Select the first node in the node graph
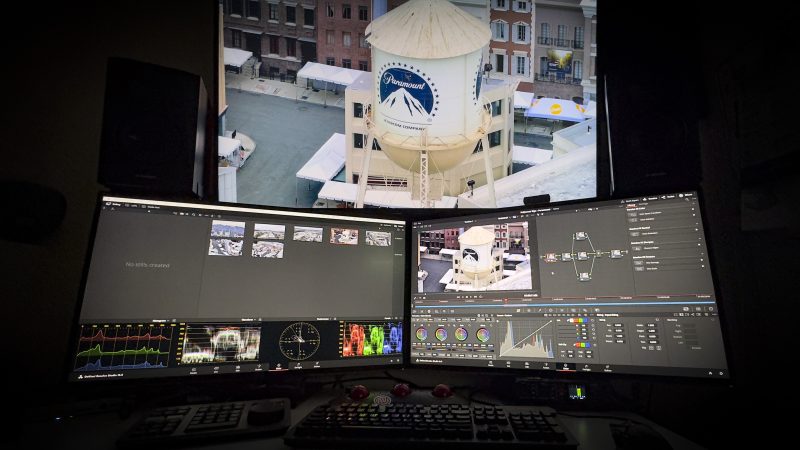Image resolution: width=800 pixels, height=450 pixels. (x=551, y=256)
